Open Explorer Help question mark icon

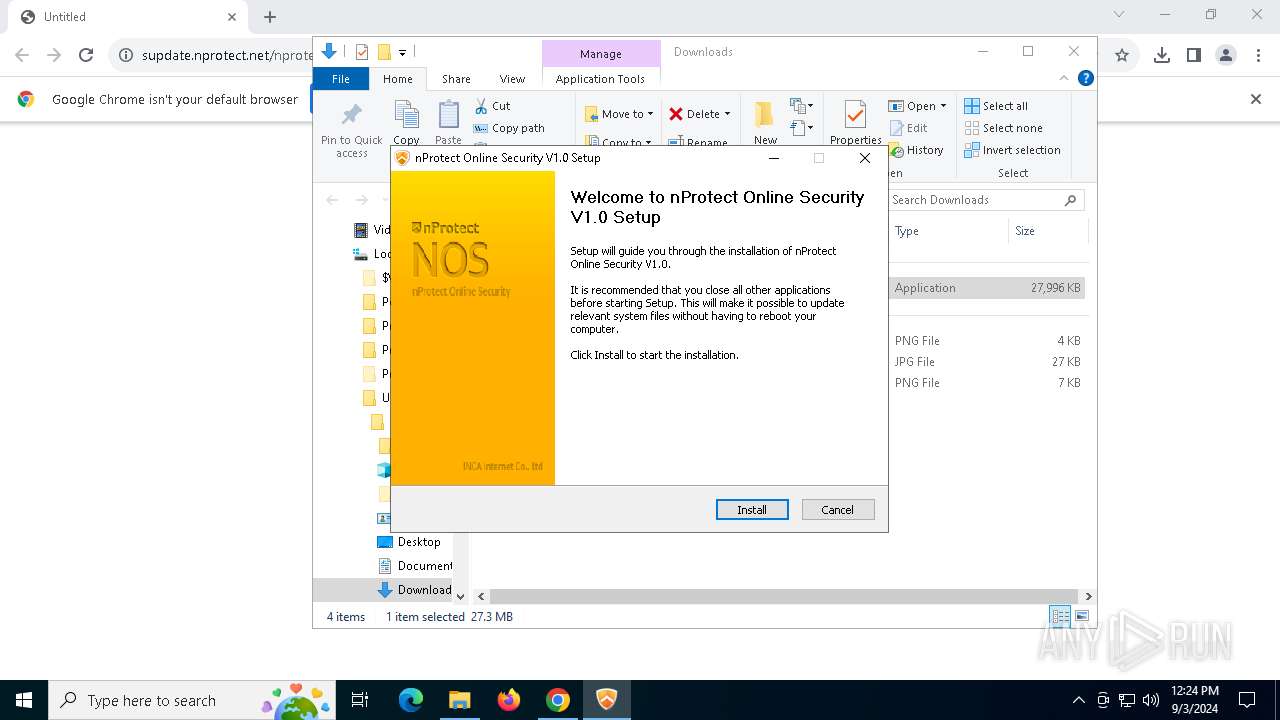coord(1086,78)
